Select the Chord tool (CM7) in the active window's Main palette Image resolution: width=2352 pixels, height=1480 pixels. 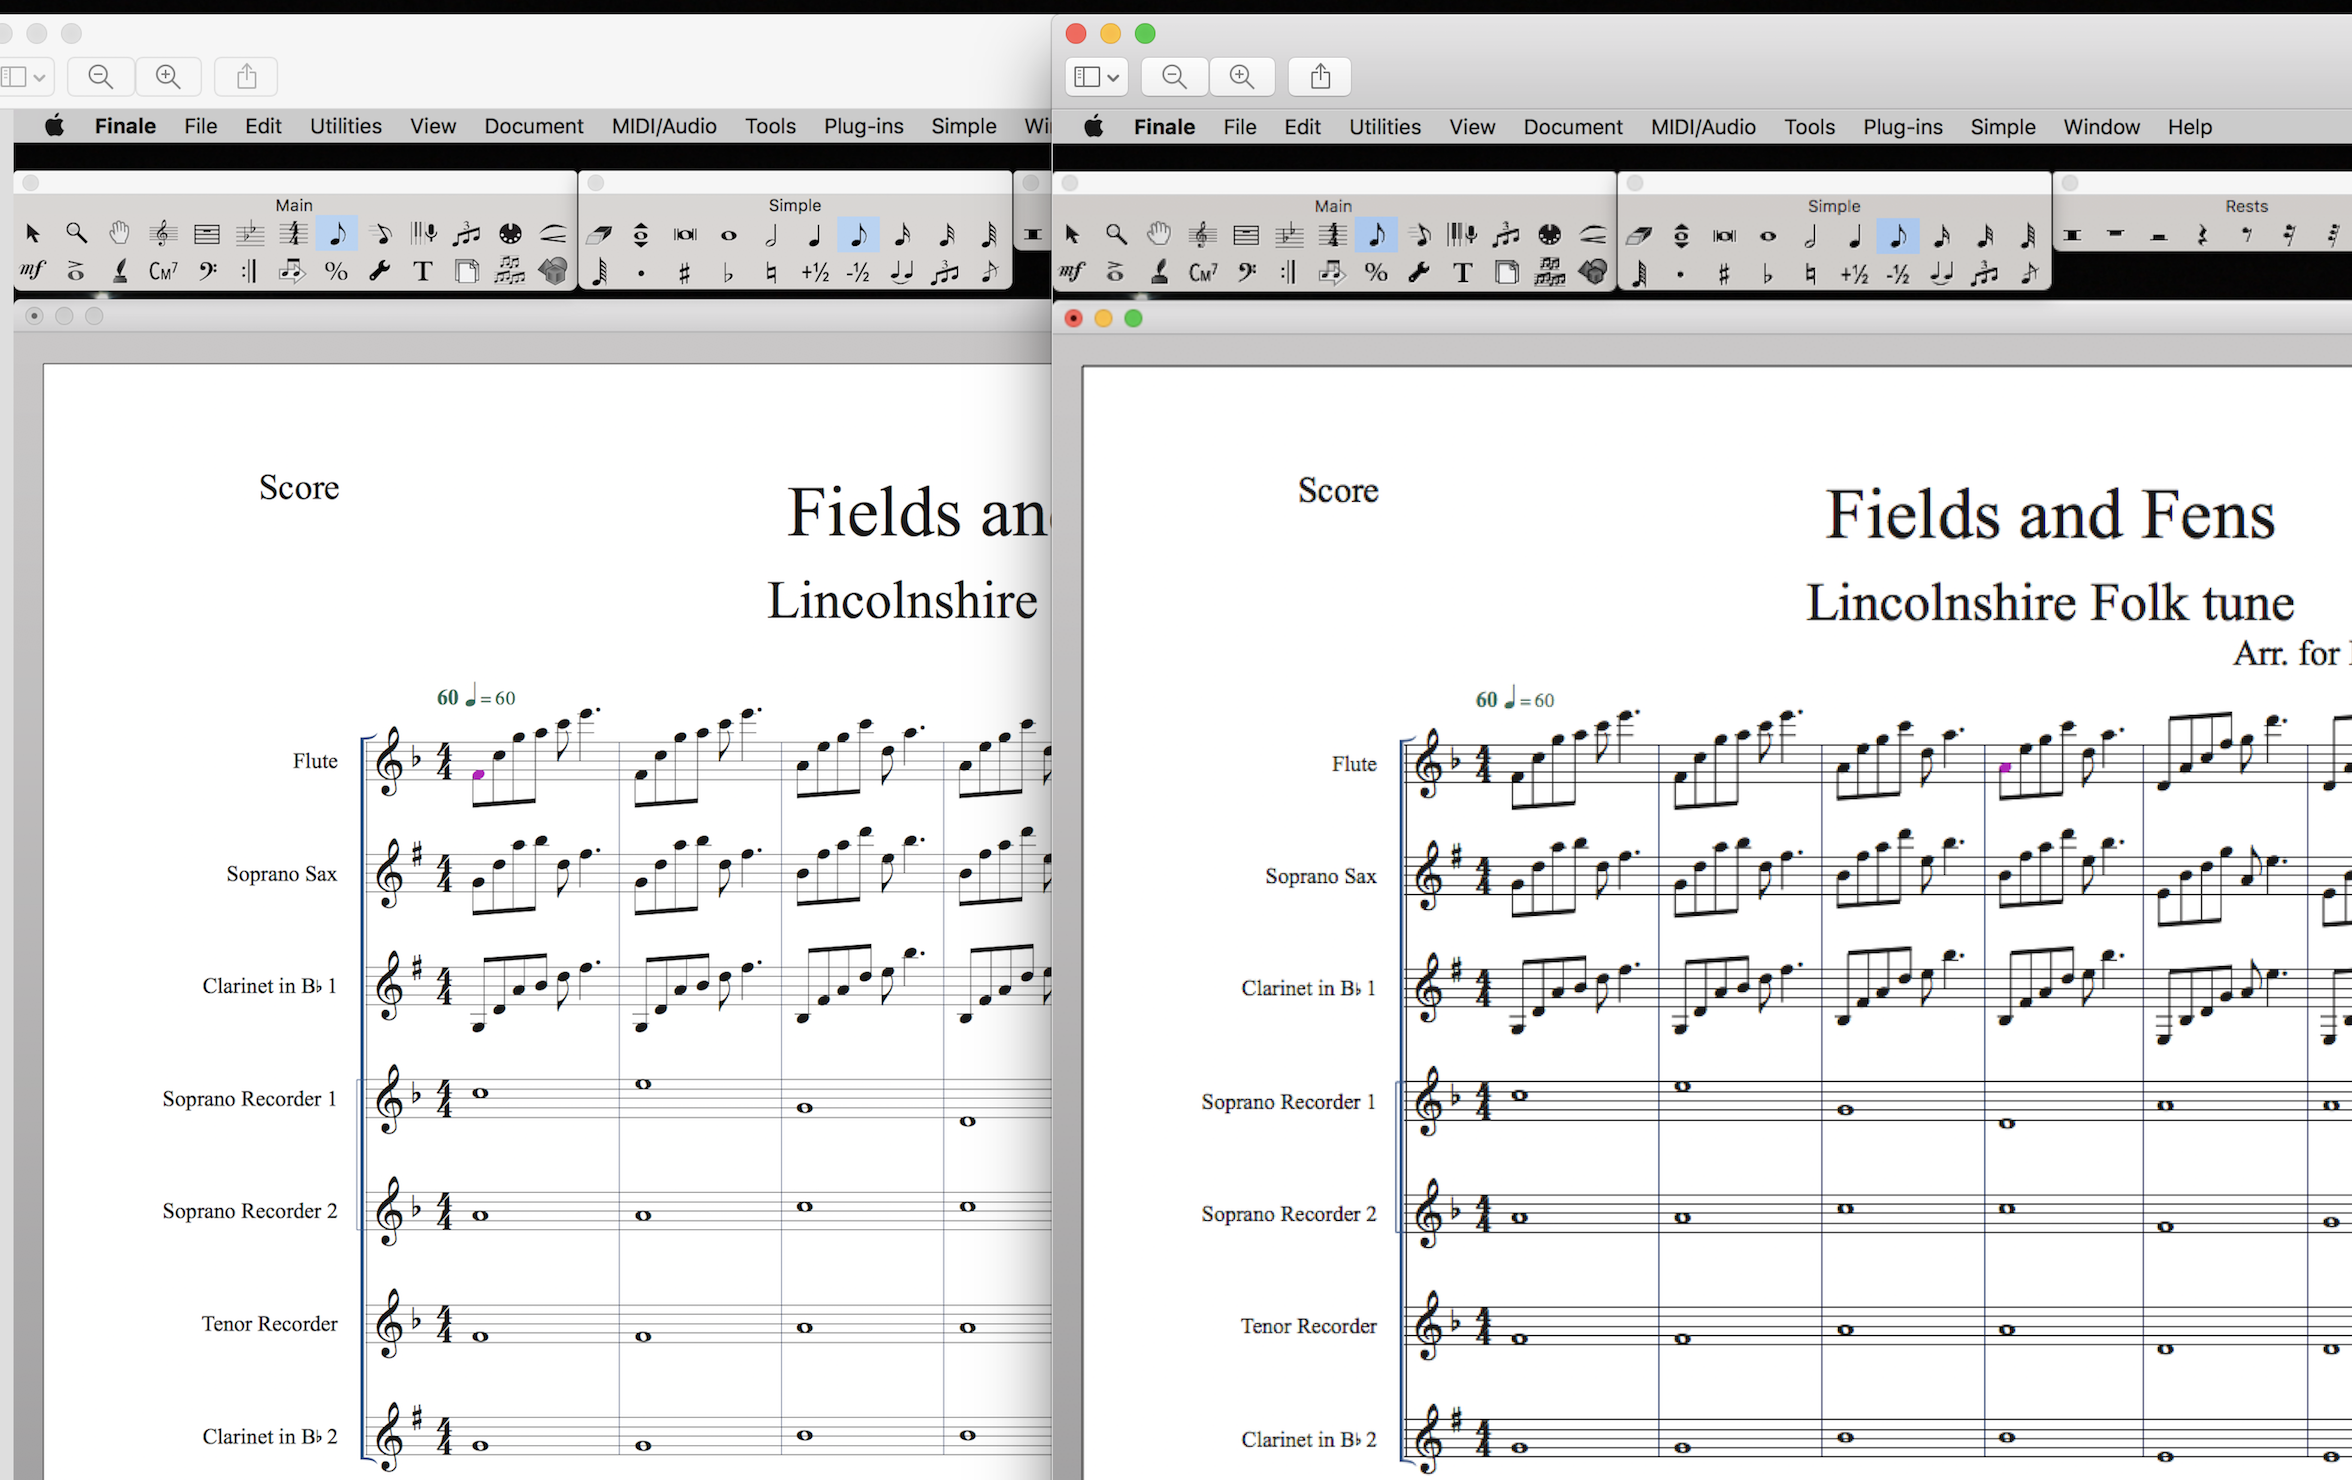[1202, 272]
